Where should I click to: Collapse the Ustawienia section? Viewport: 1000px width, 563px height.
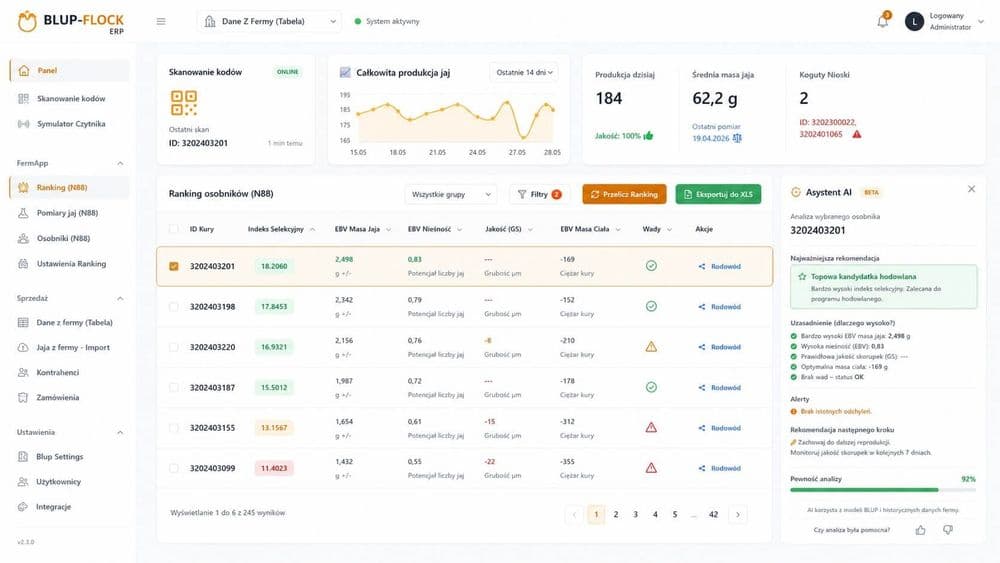120,432
